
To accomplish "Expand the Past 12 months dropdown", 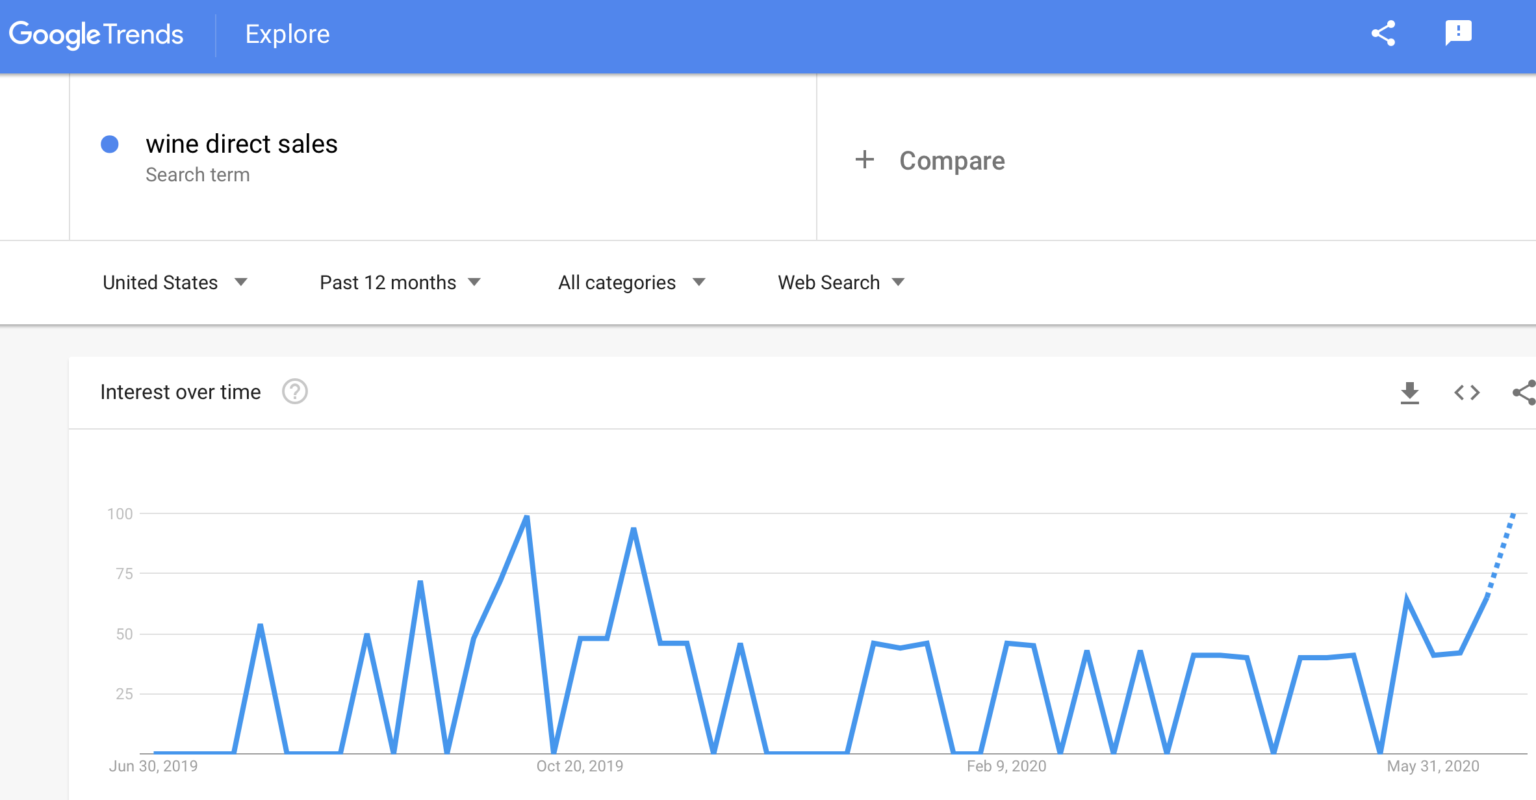I will tap(400, 283).
